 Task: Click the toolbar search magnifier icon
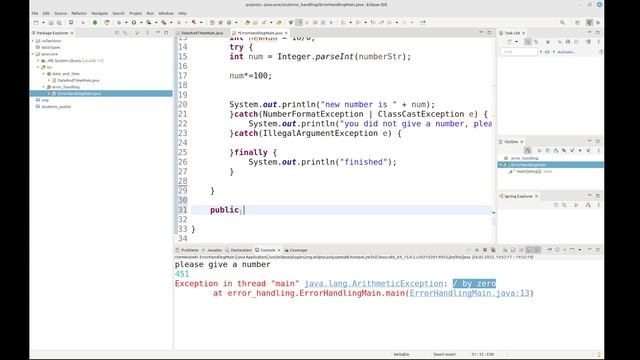coord(562,23)
